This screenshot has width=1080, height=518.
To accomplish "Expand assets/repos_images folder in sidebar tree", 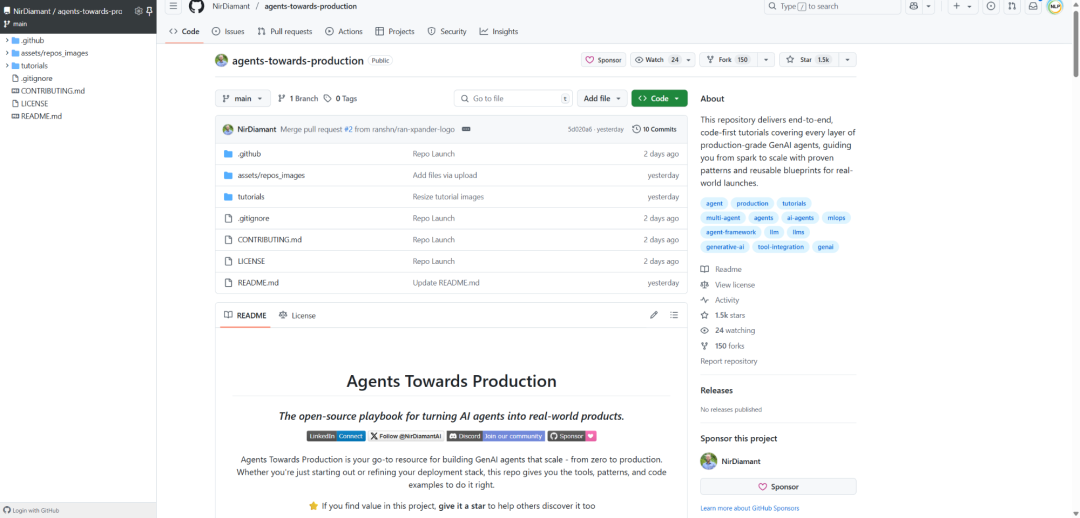I will (7, 53).
